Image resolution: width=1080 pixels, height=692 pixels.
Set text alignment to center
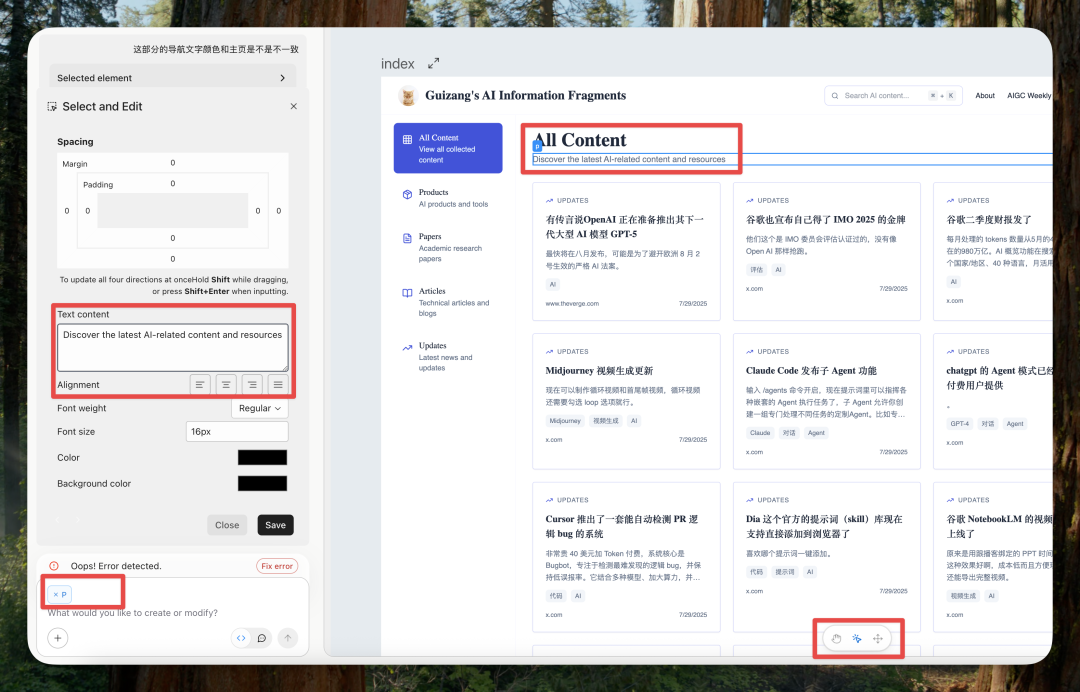coord(226,384)
